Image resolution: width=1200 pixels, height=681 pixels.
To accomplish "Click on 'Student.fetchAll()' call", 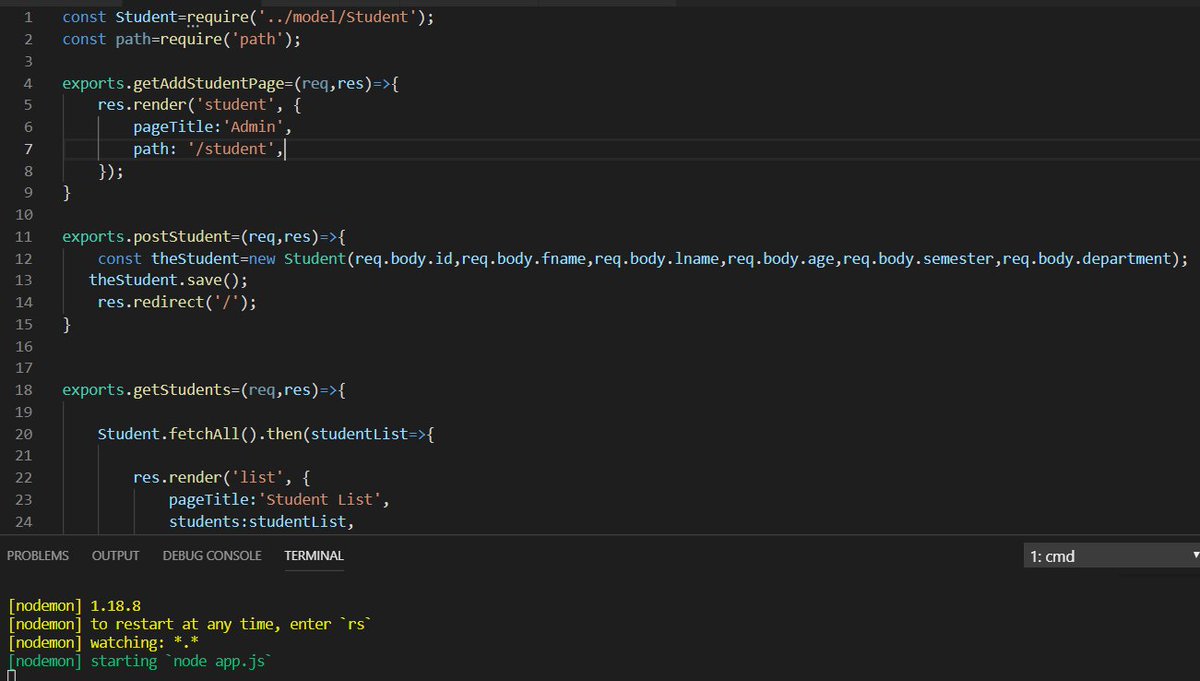I will (x=177, y=434).
